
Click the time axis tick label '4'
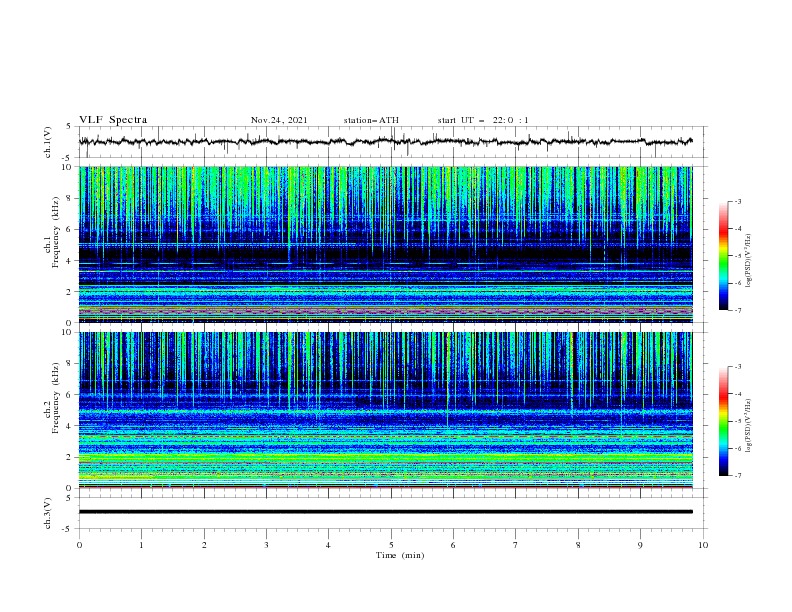[328, 545]
